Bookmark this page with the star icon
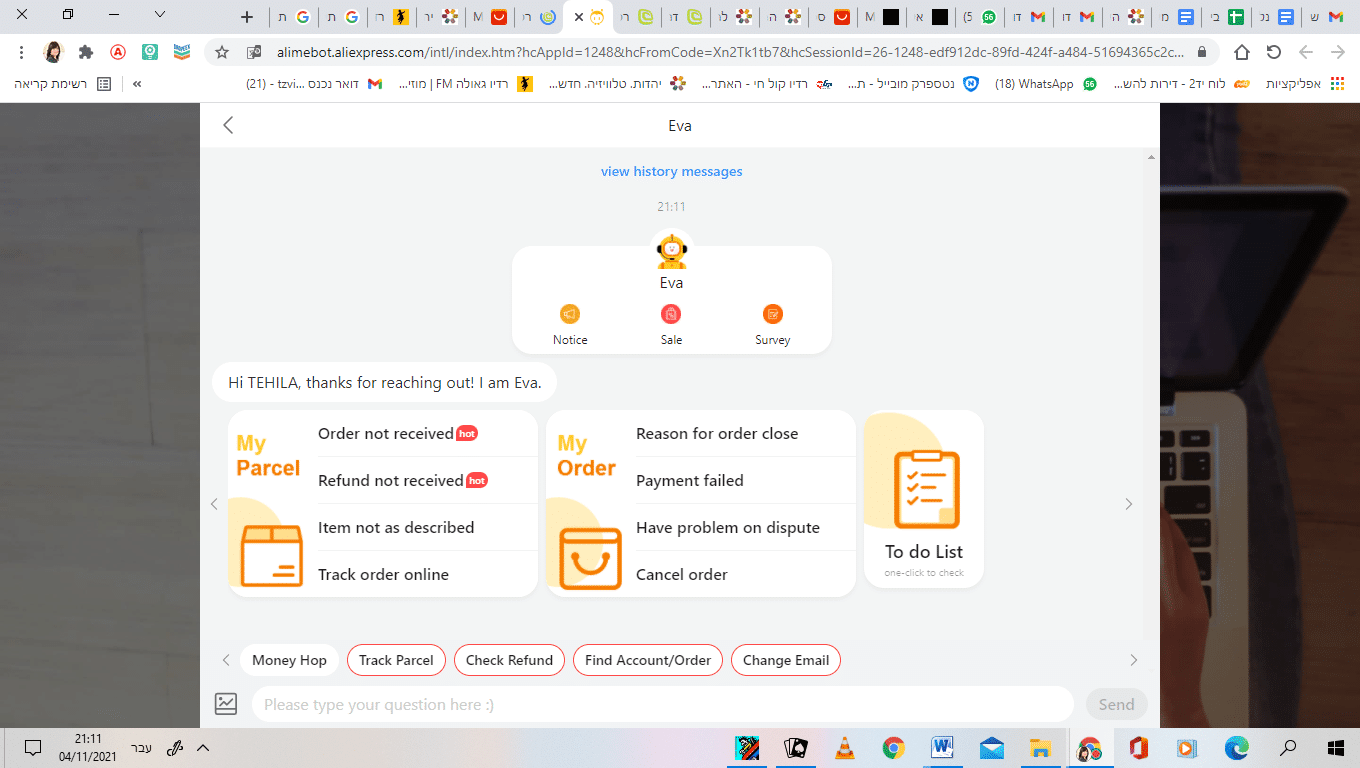 pyautogui.click(x=222, y=52)
